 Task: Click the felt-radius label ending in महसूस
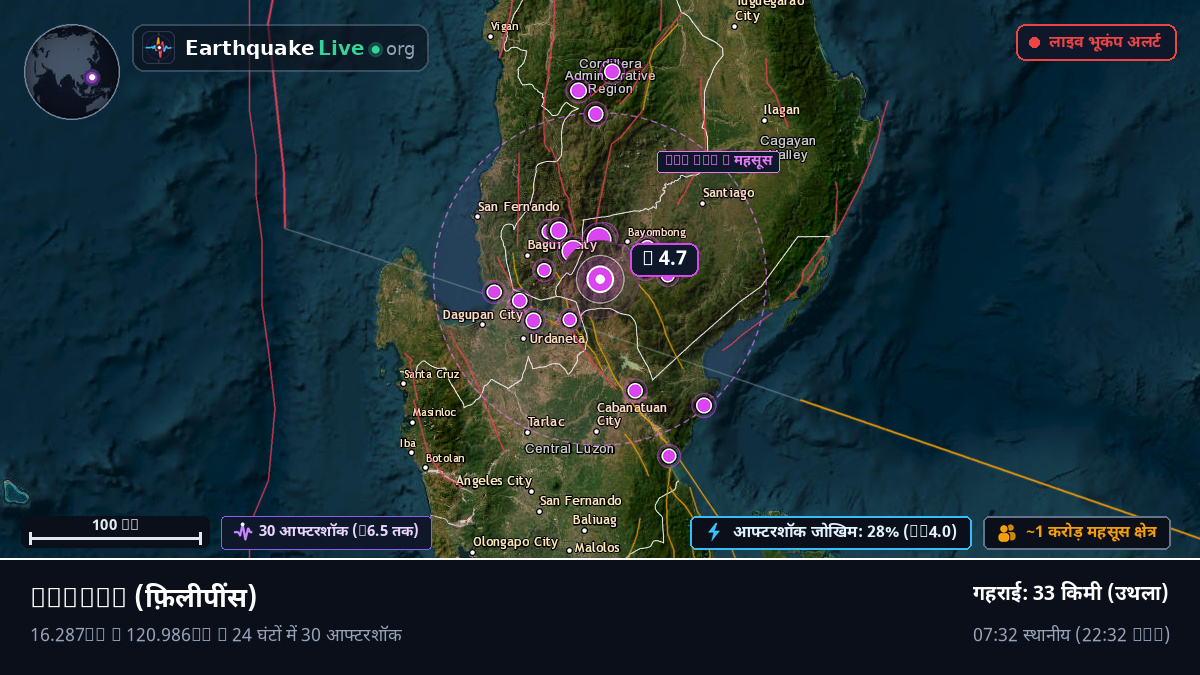(718, 161)
